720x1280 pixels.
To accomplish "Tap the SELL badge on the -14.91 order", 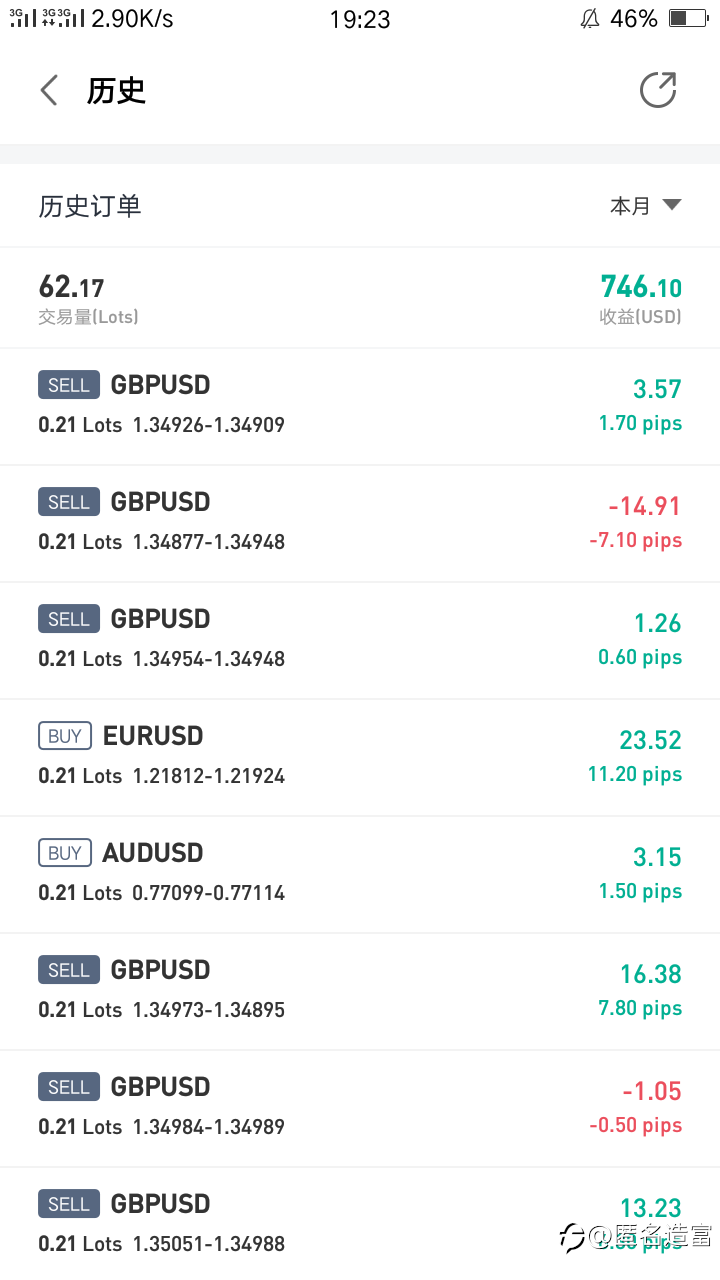I will click(69, 502).
